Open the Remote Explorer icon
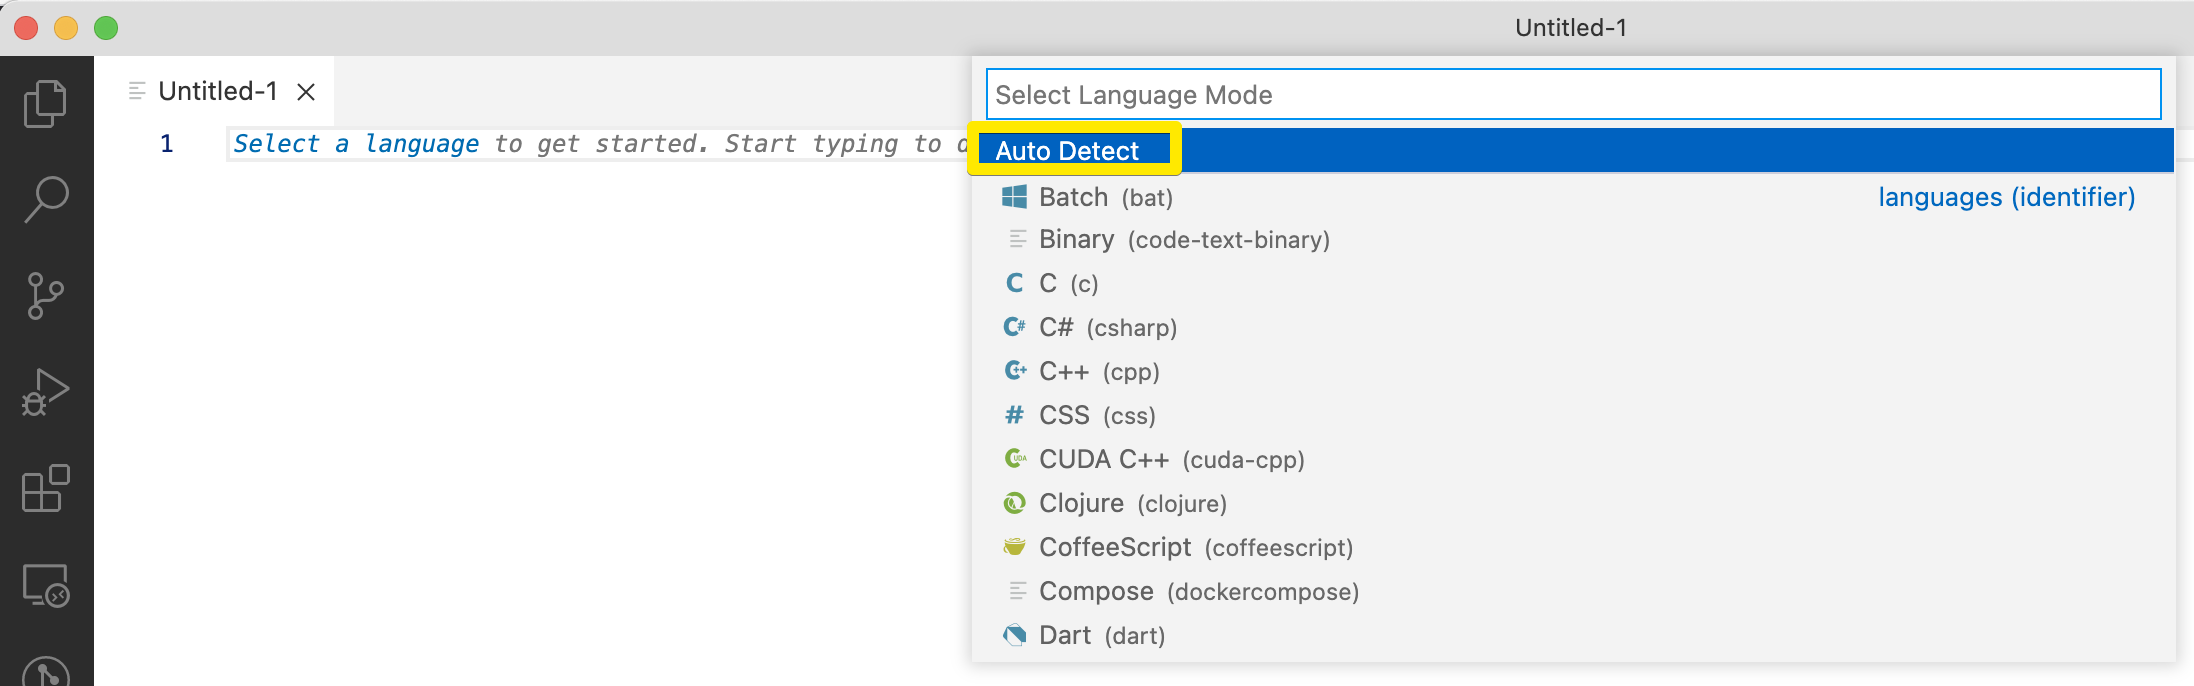 (45, 585)
